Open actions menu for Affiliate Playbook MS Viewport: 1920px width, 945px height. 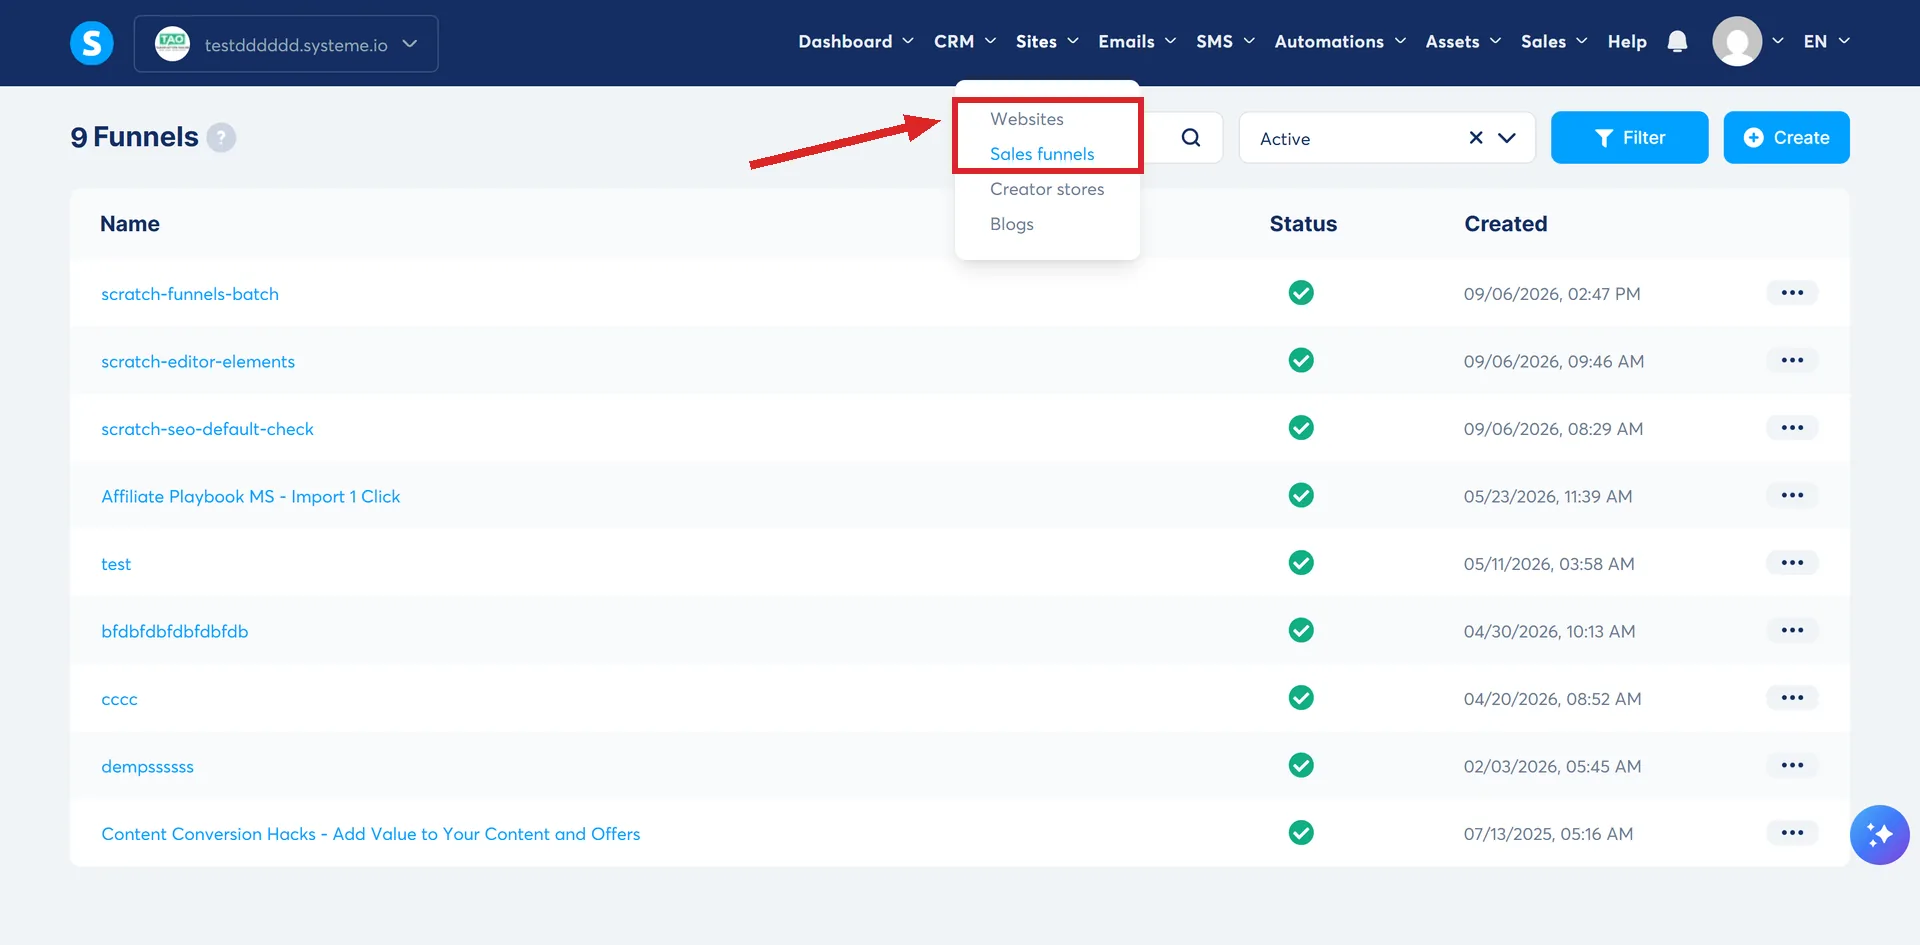point(1792,495)
